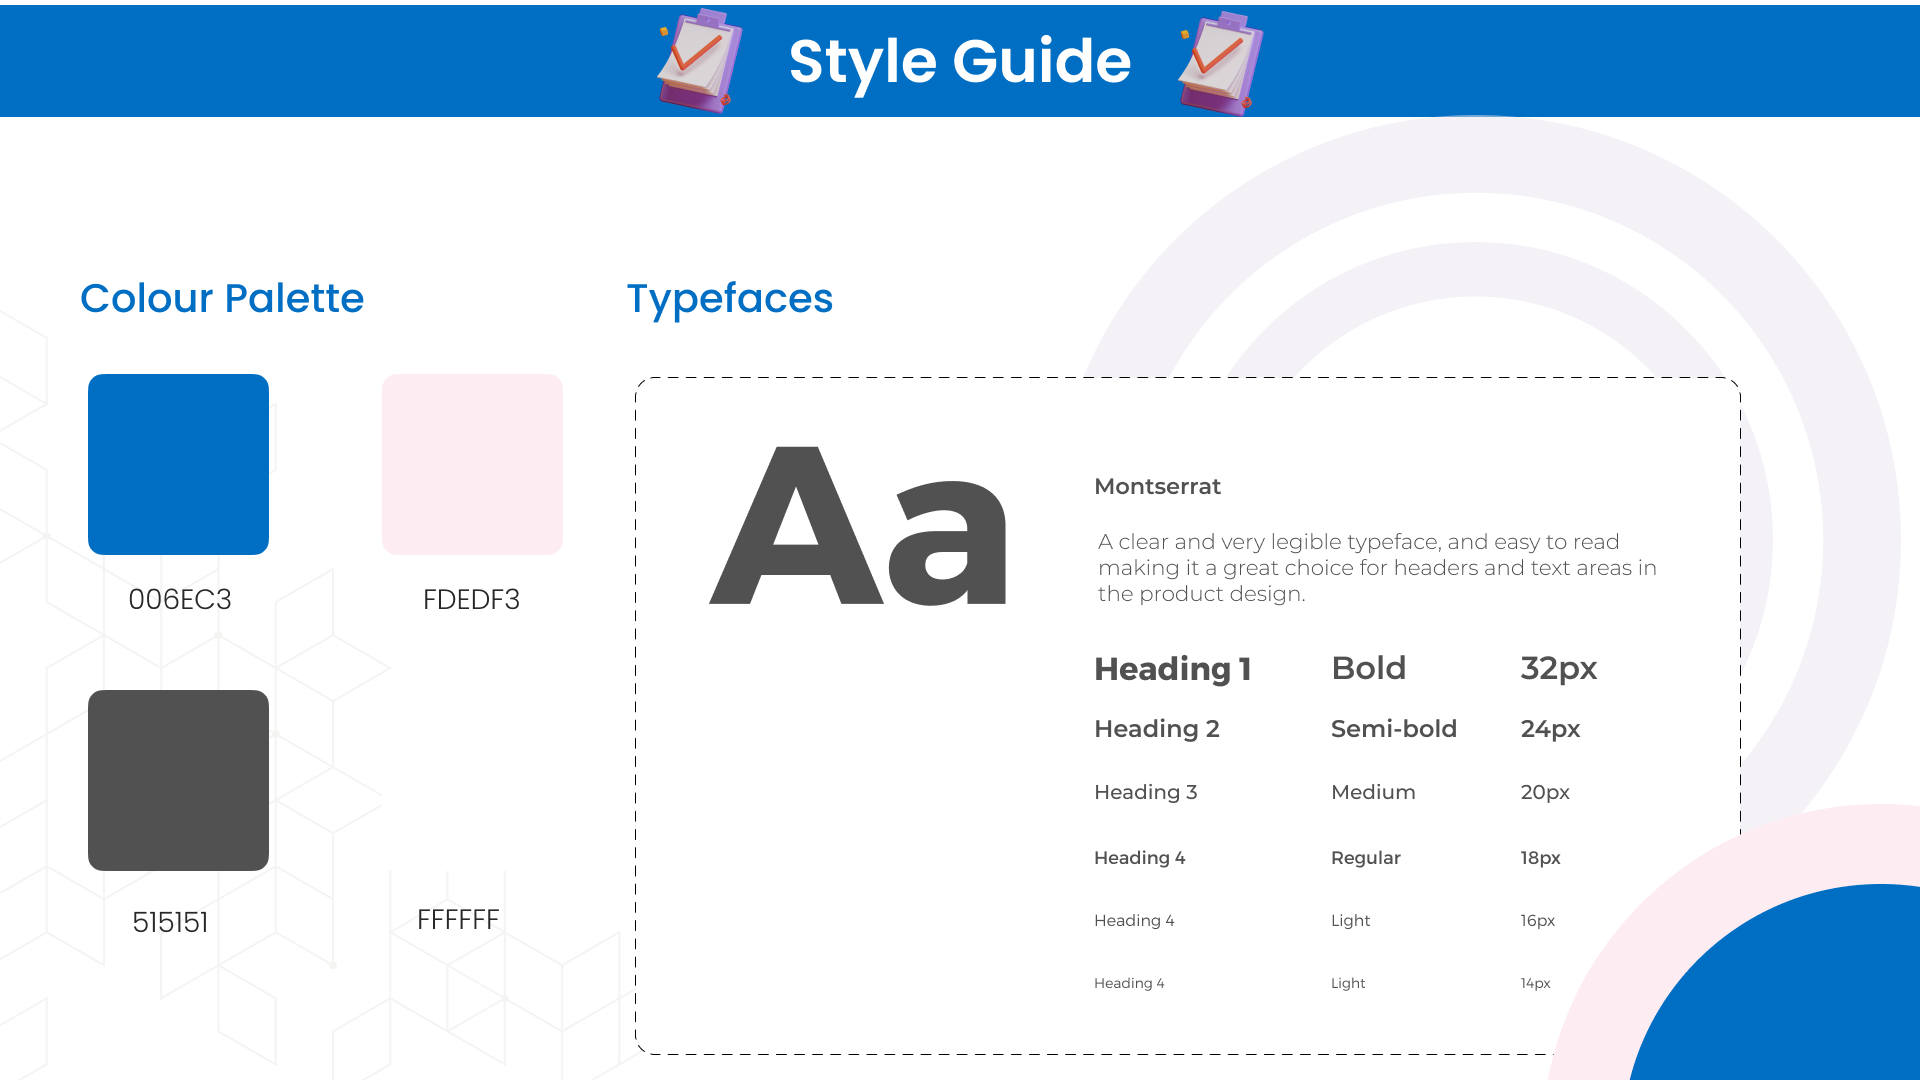Click the clipboard icon right of Style Guide
Viewport: 1920px width, 1080px height.
(x=1220, y=62)
